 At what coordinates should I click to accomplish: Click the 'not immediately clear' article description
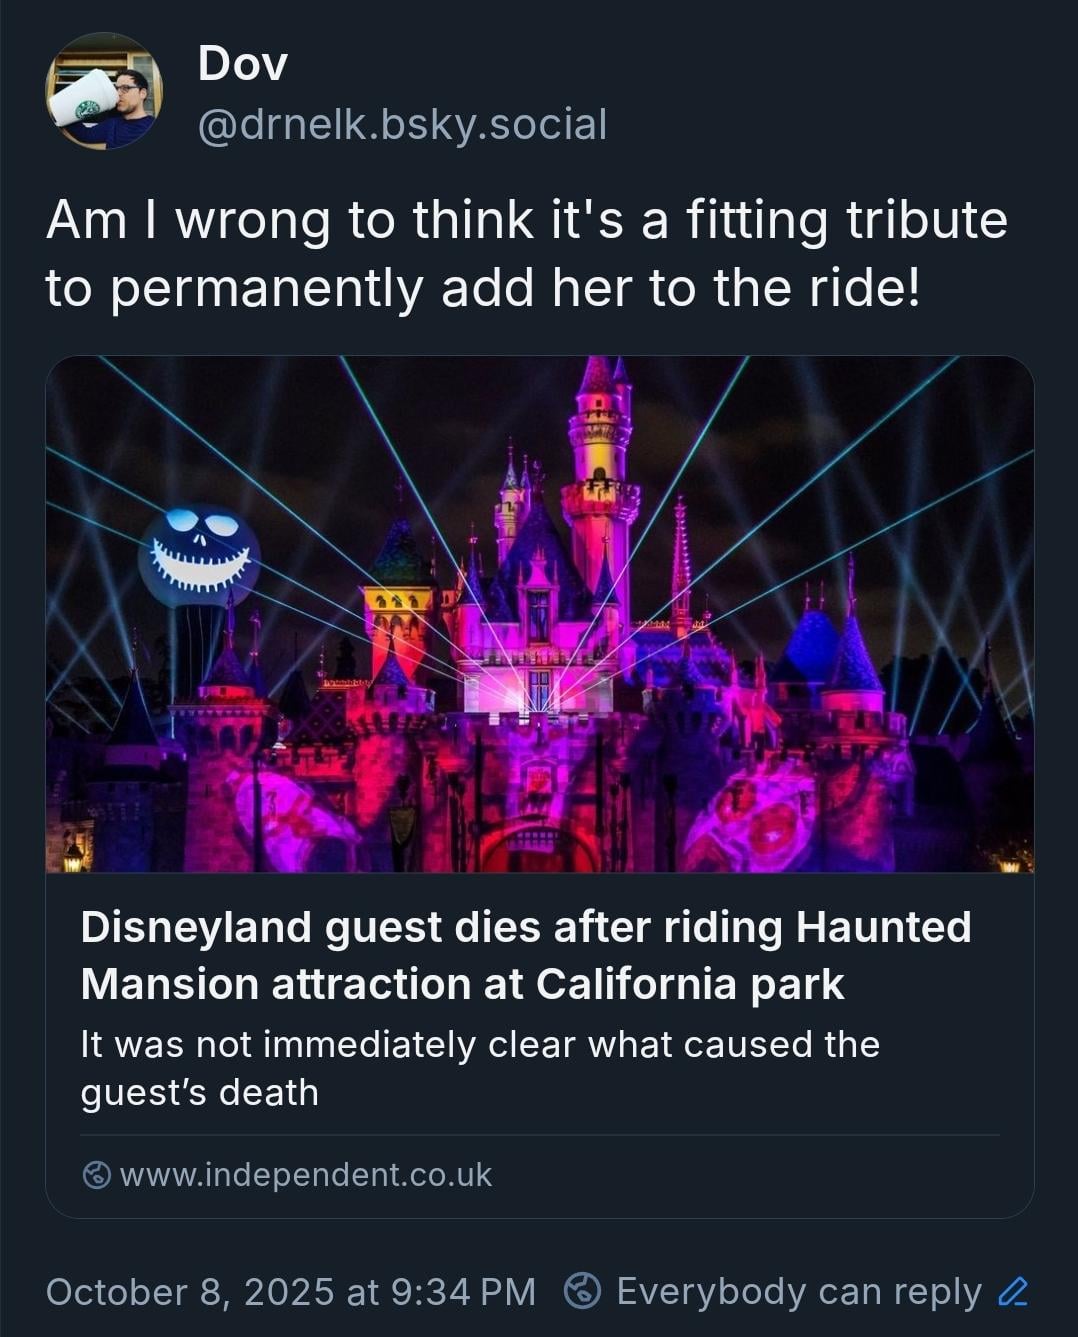pyautogui.click(x=480, y=1045)
